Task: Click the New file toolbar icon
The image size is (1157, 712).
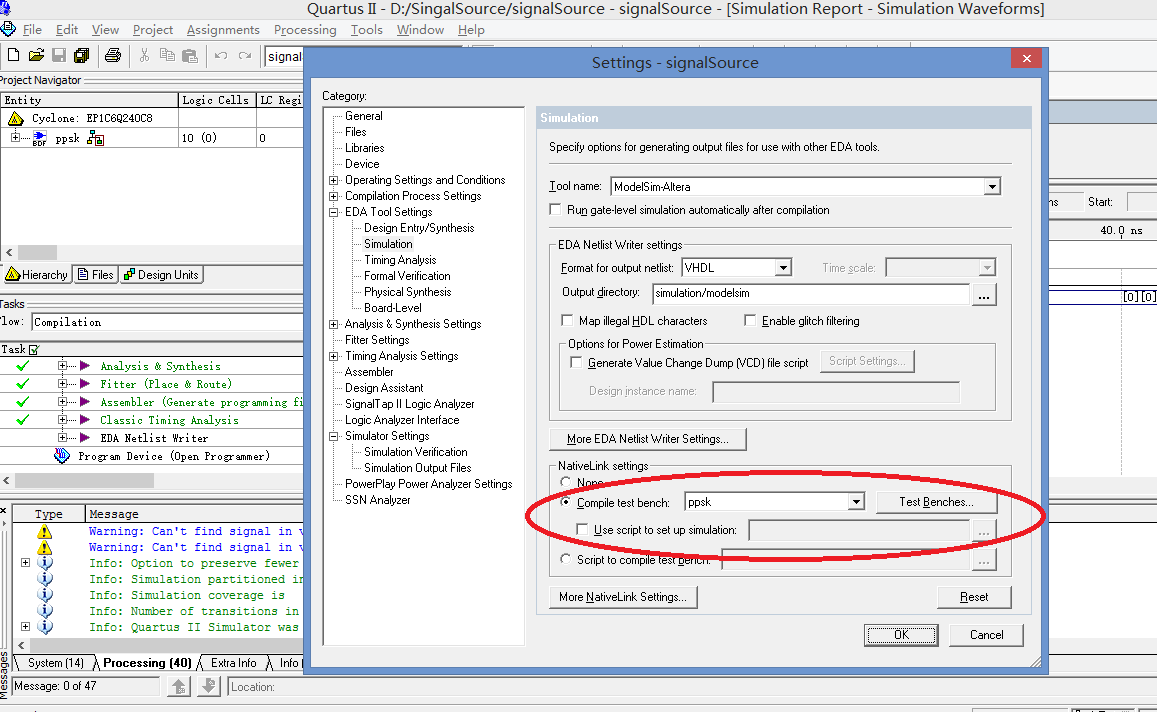Action: (x=13, y=55)
